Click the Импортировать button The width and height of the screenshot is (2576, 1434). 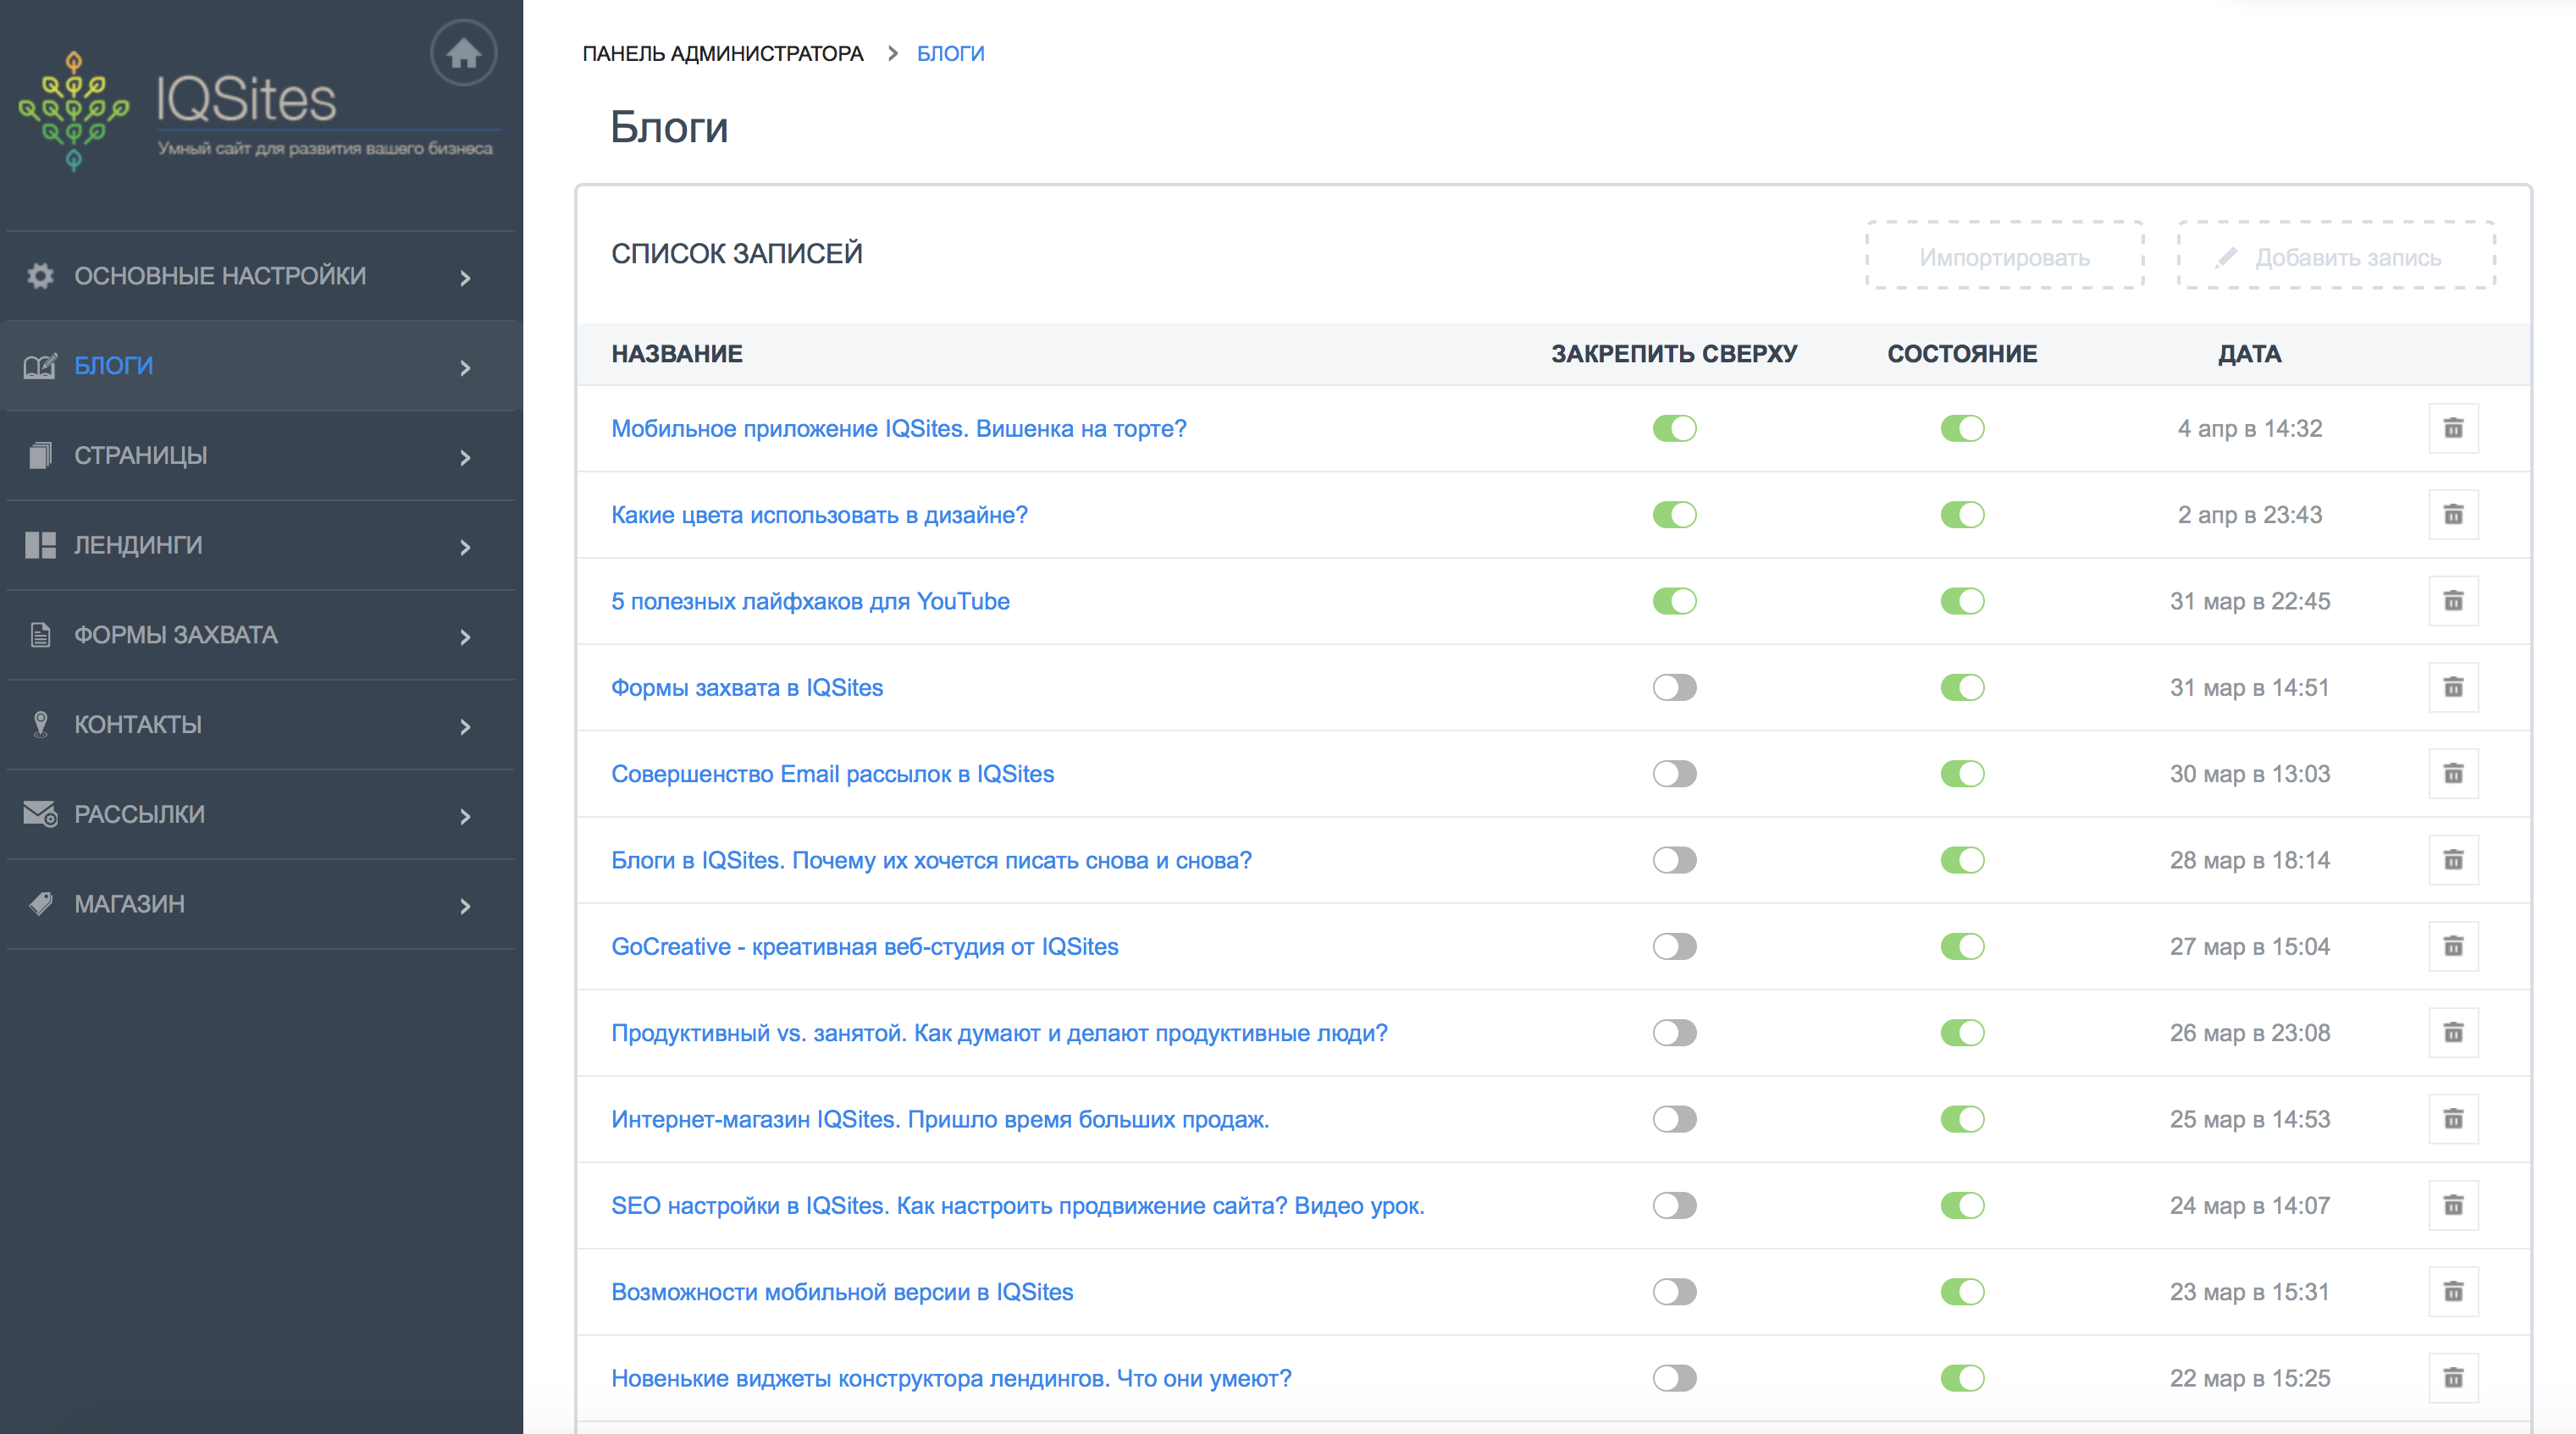pos(2004,257)
